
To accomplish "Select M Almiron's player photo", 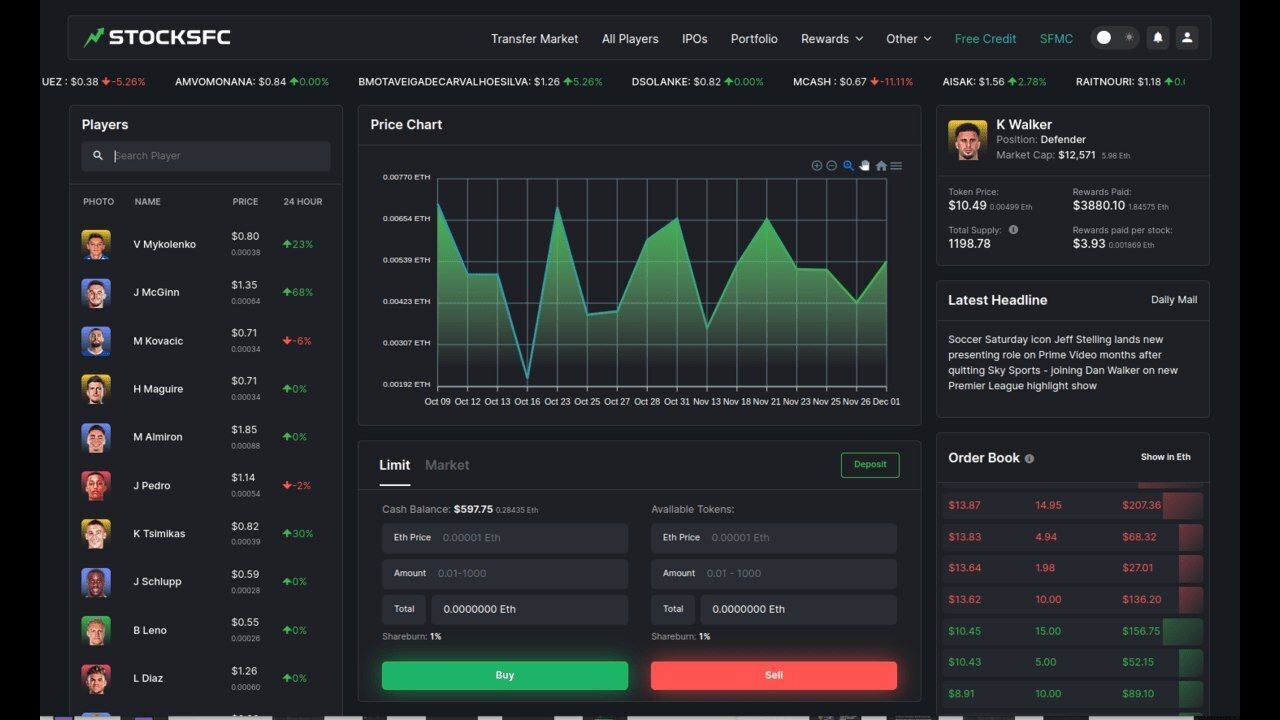I will [96, 437].
